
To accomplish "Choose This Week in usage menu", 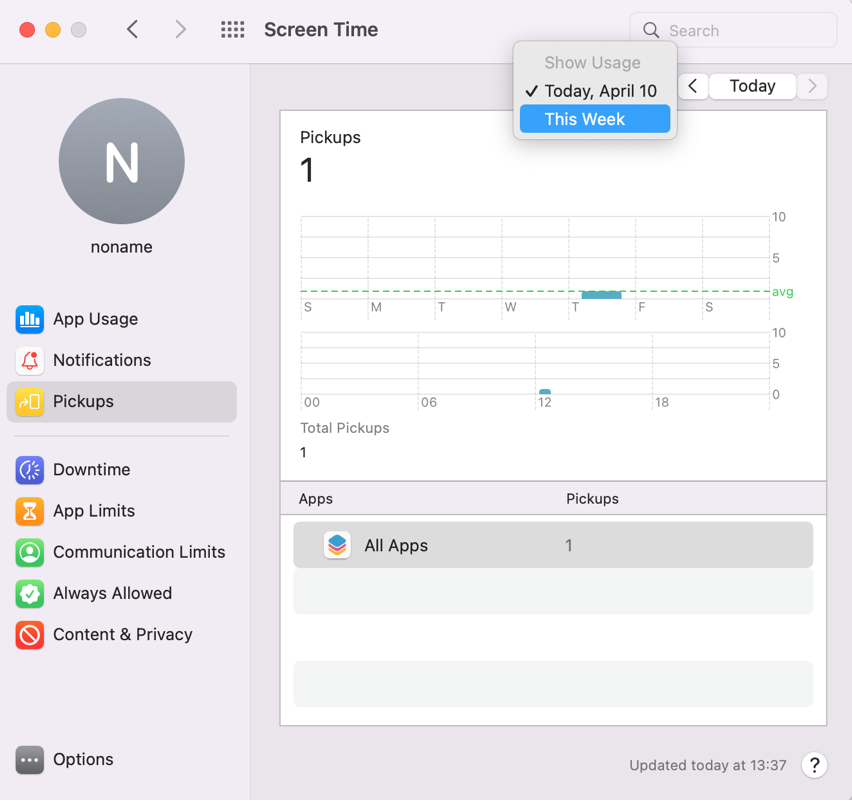I will tap(594, 119).
